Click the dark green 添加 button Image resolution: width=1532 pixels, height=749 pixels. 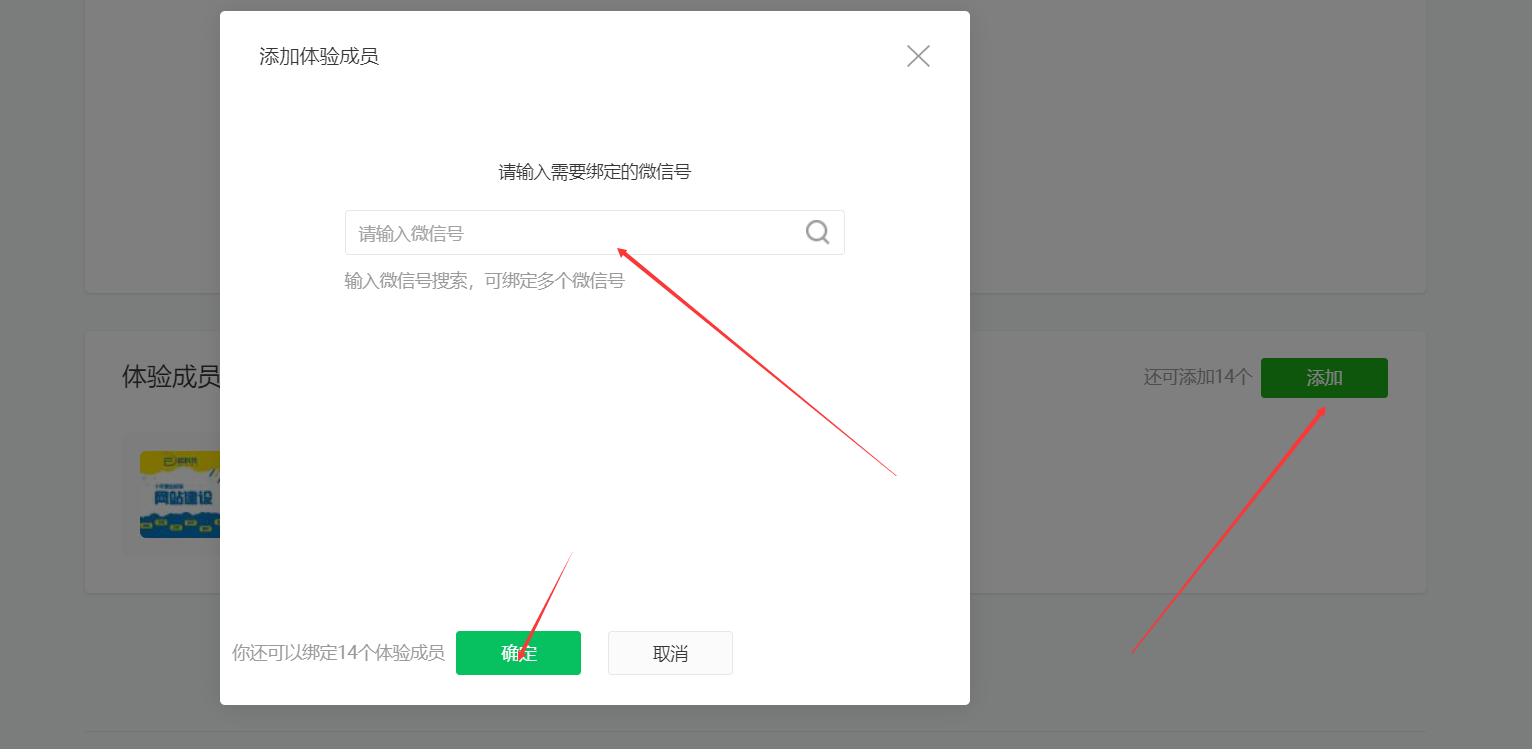tap(1324, 378)
